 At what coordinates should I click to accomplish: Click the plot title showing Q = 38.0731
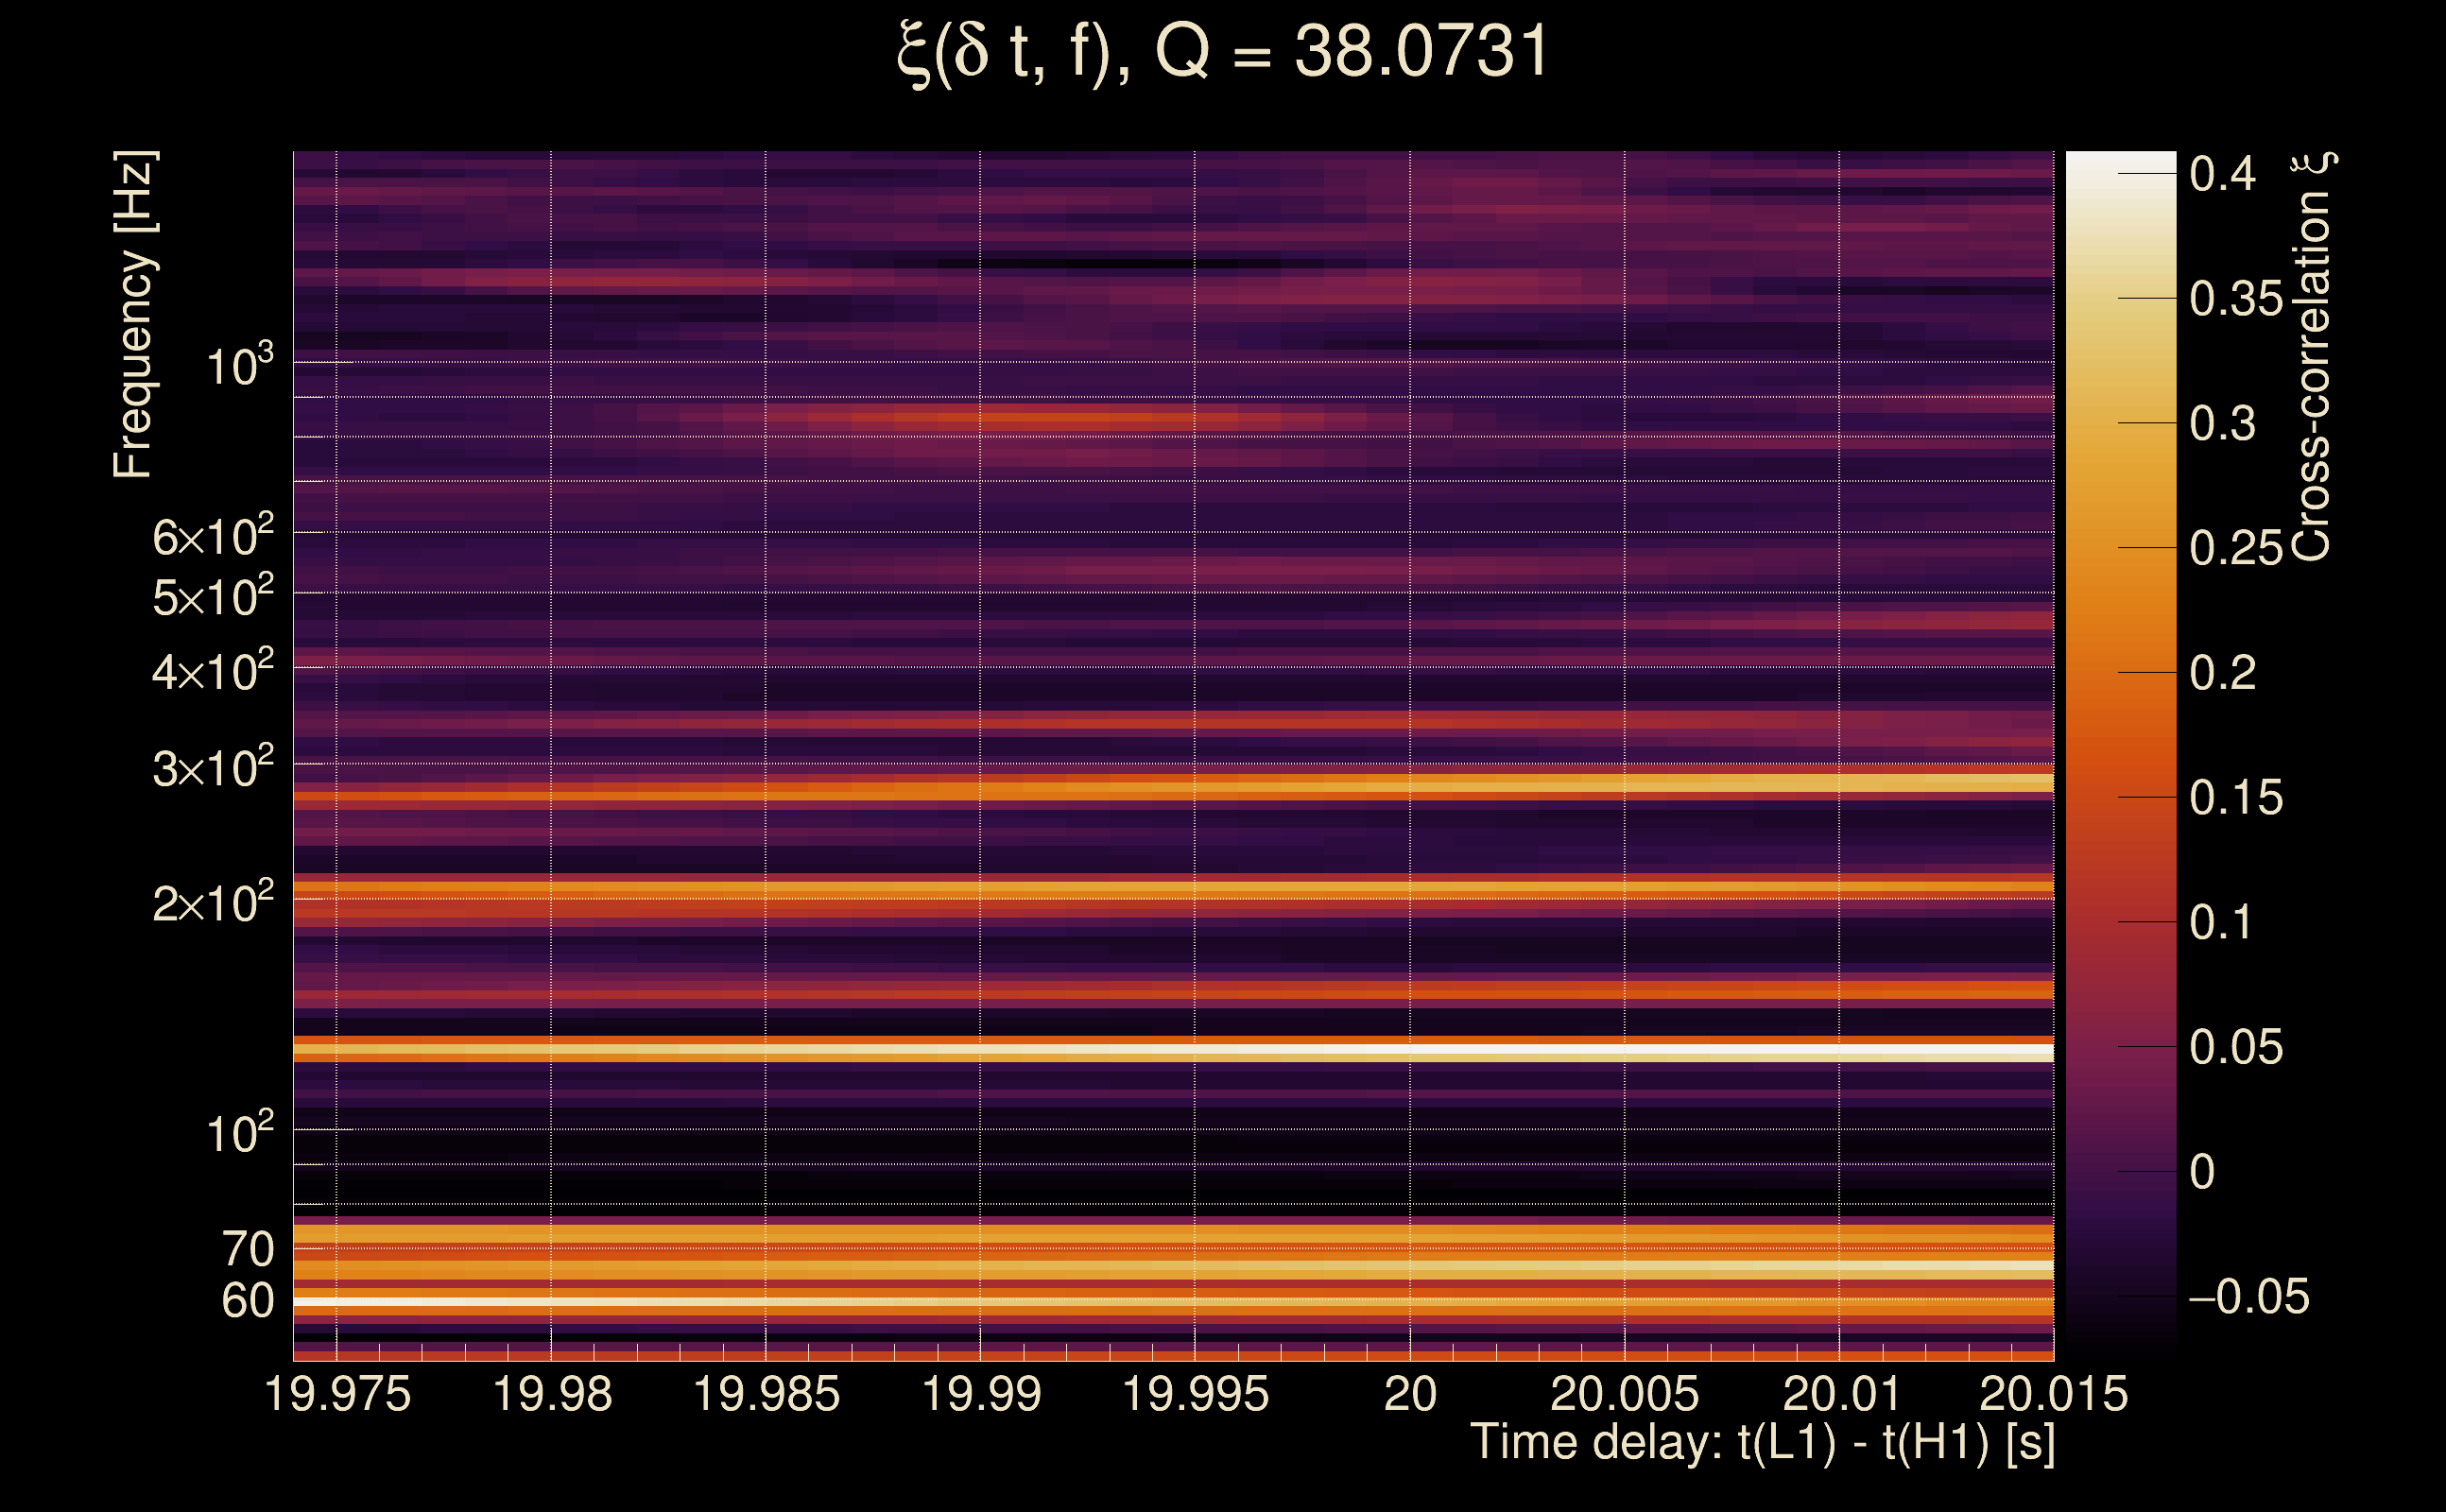[x=1222, y=52]
